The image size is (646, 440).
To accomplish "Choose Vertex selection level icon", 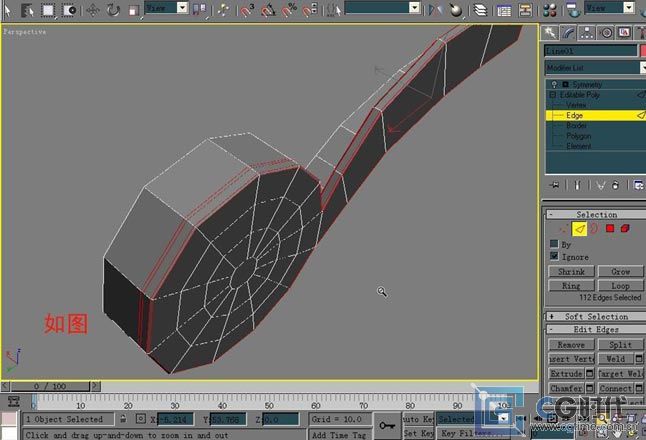I will (563, 229).
